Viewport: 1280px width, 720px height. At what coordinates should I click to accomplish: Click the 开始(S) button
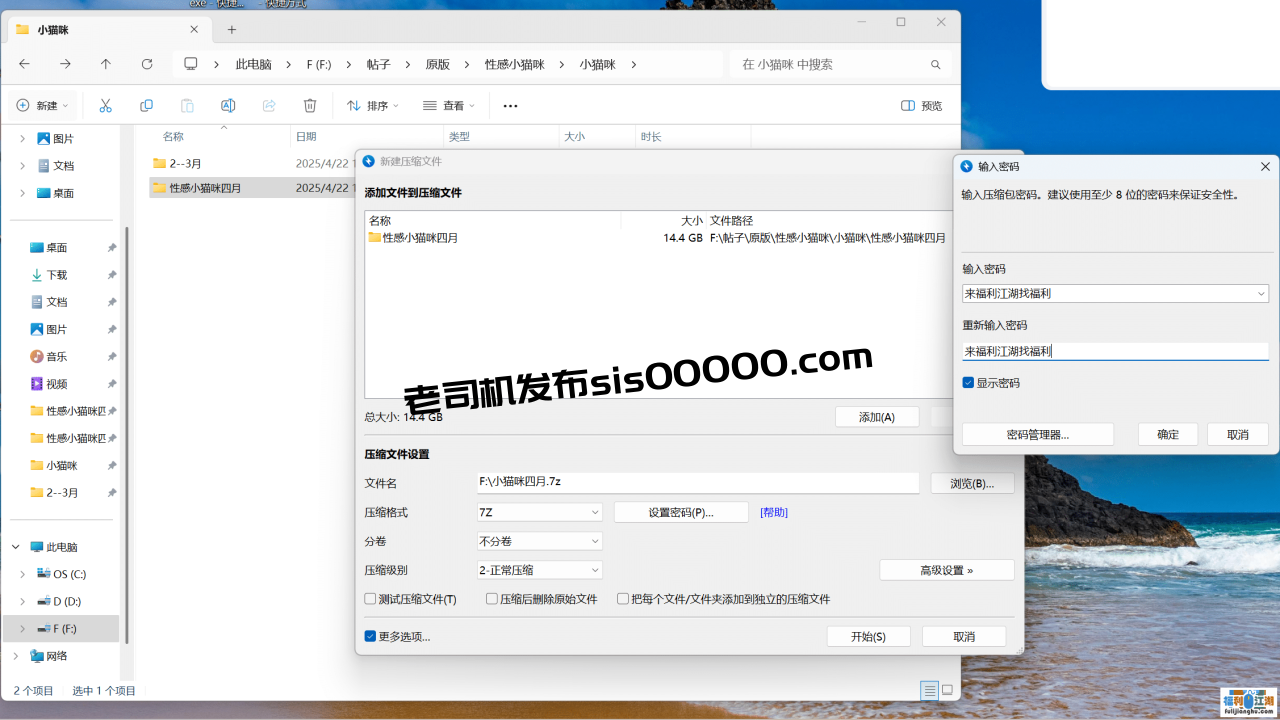tap(868, 637)
